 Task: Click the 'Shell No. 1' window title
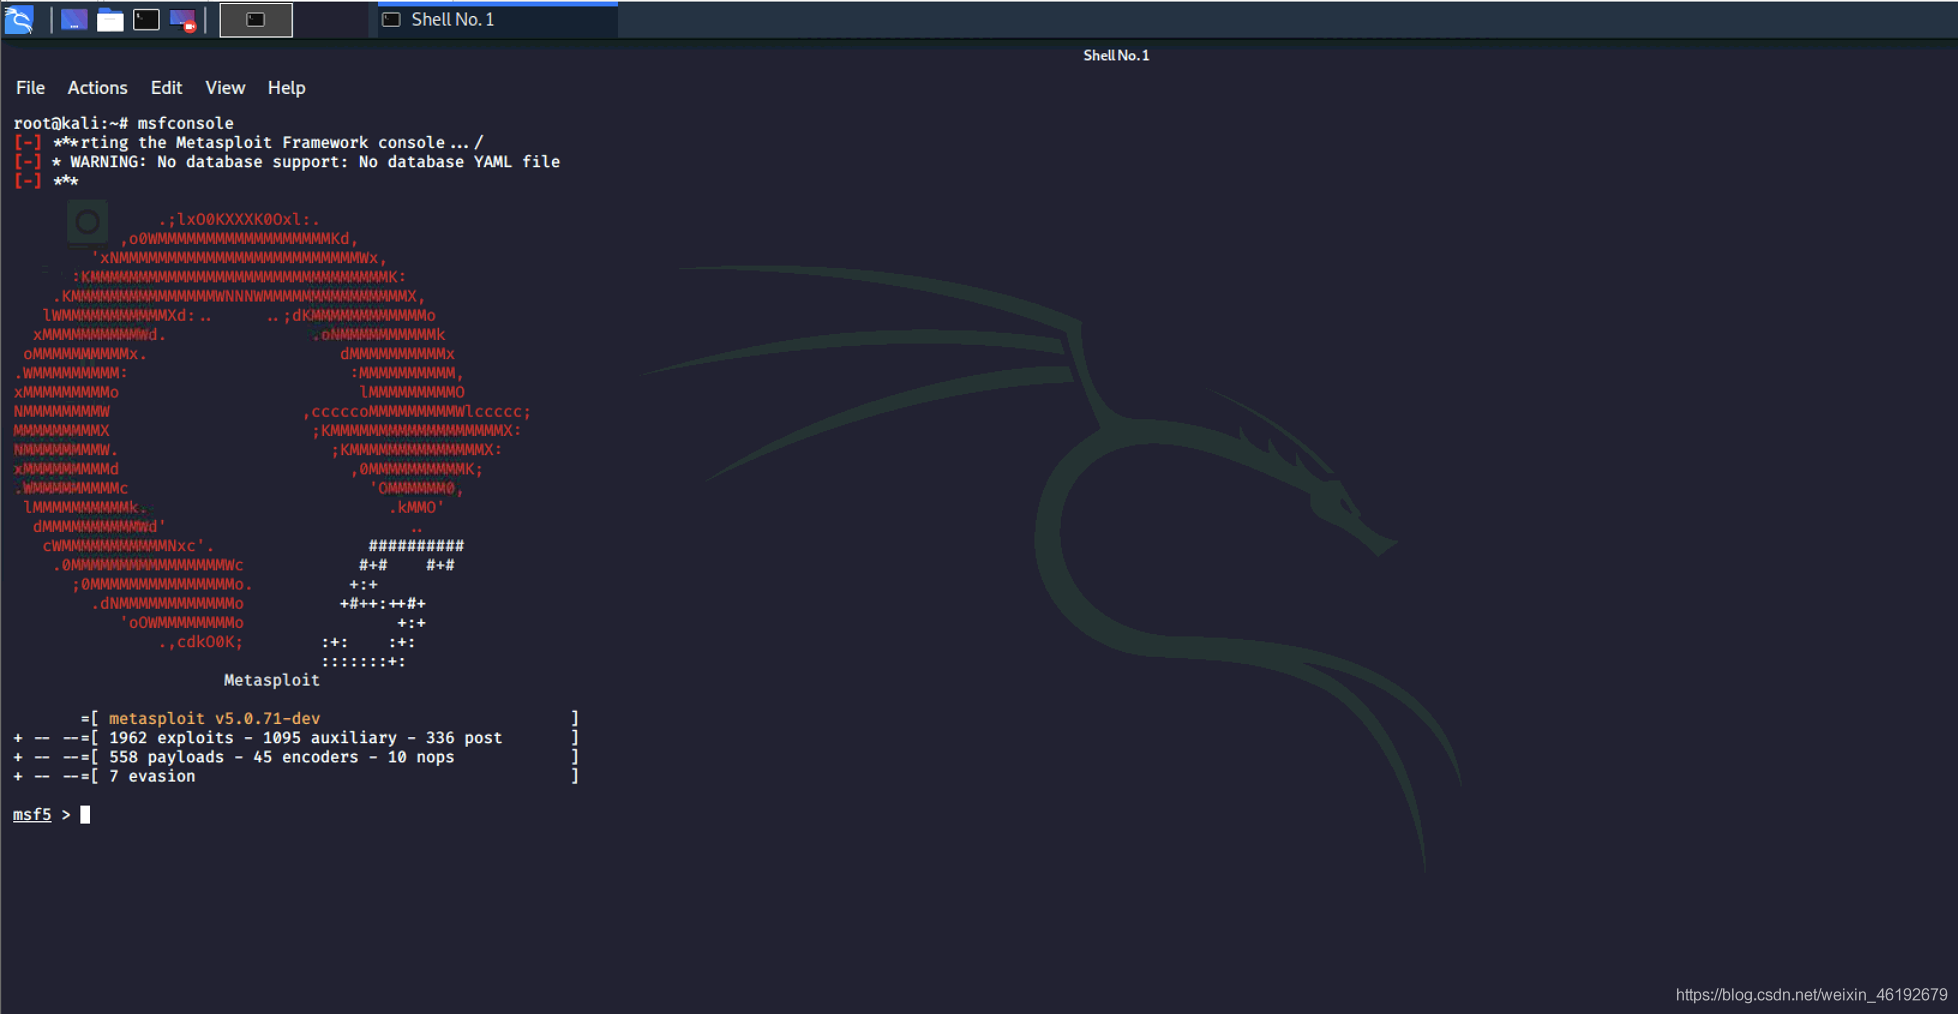pos(1116,55)
